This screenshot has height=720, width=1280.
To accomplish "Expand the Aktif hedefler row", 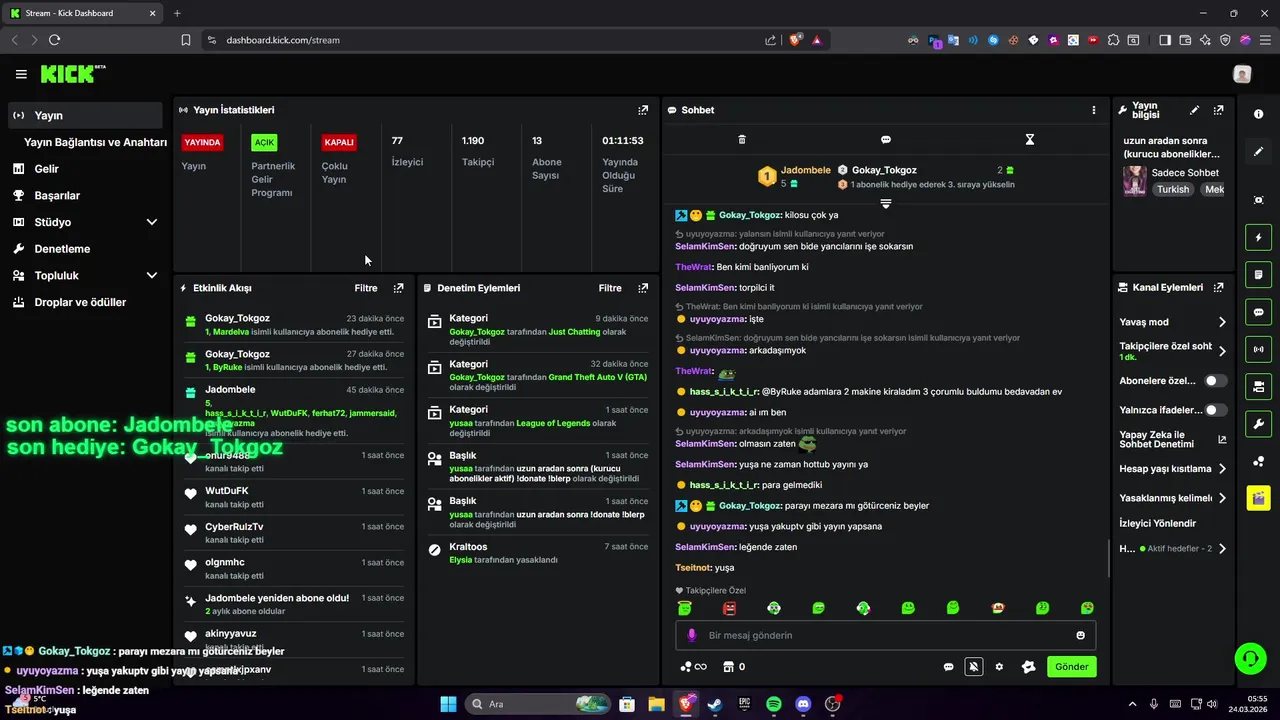I will (x=1222, y=549).
